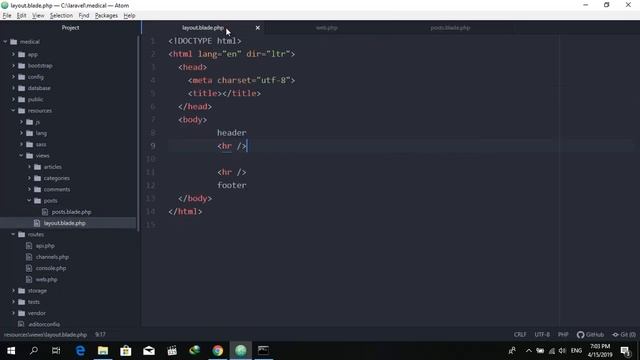Open web.php in the routes folder

click(46, 280)
